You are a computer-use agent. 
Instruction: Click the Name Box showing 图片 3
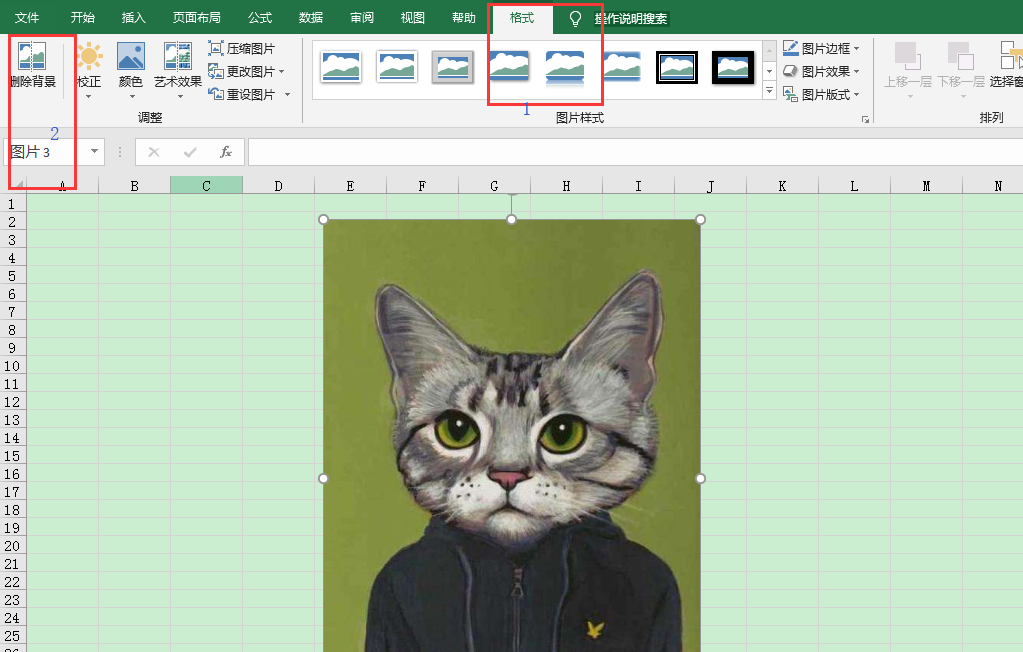44,152
